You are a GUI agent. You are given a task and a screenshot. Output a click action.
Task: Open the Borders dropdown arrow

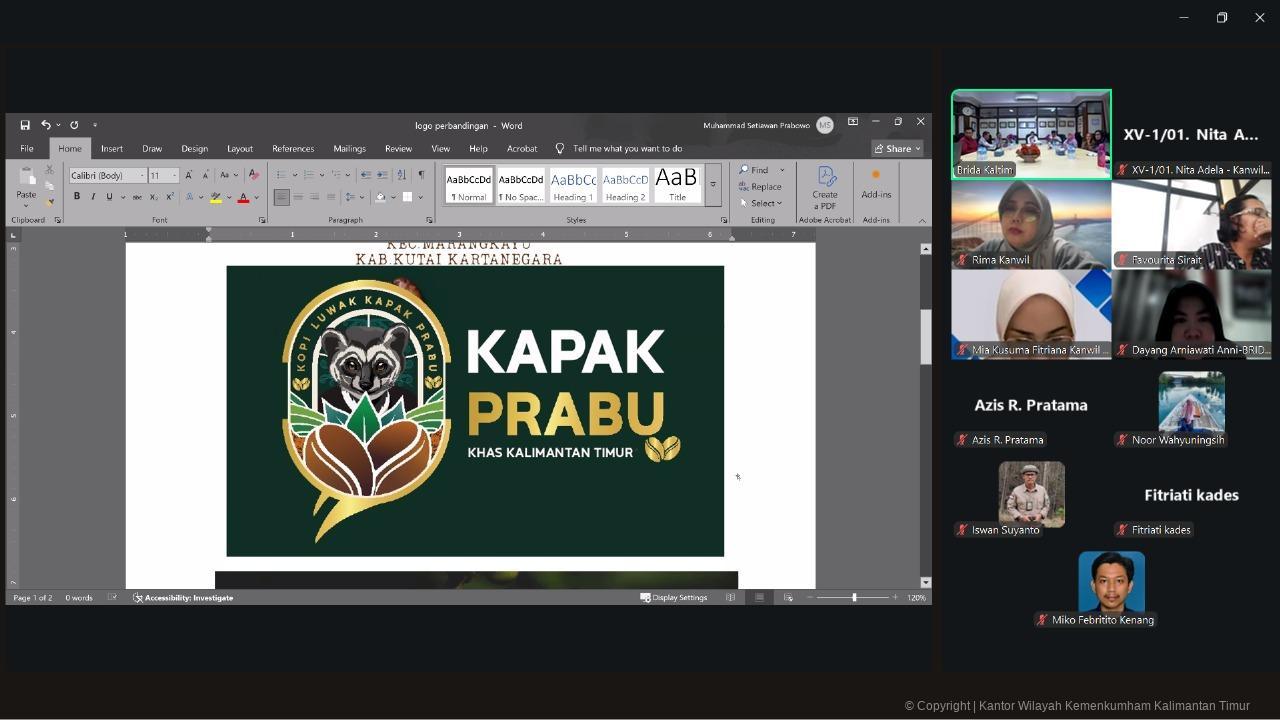422,197
